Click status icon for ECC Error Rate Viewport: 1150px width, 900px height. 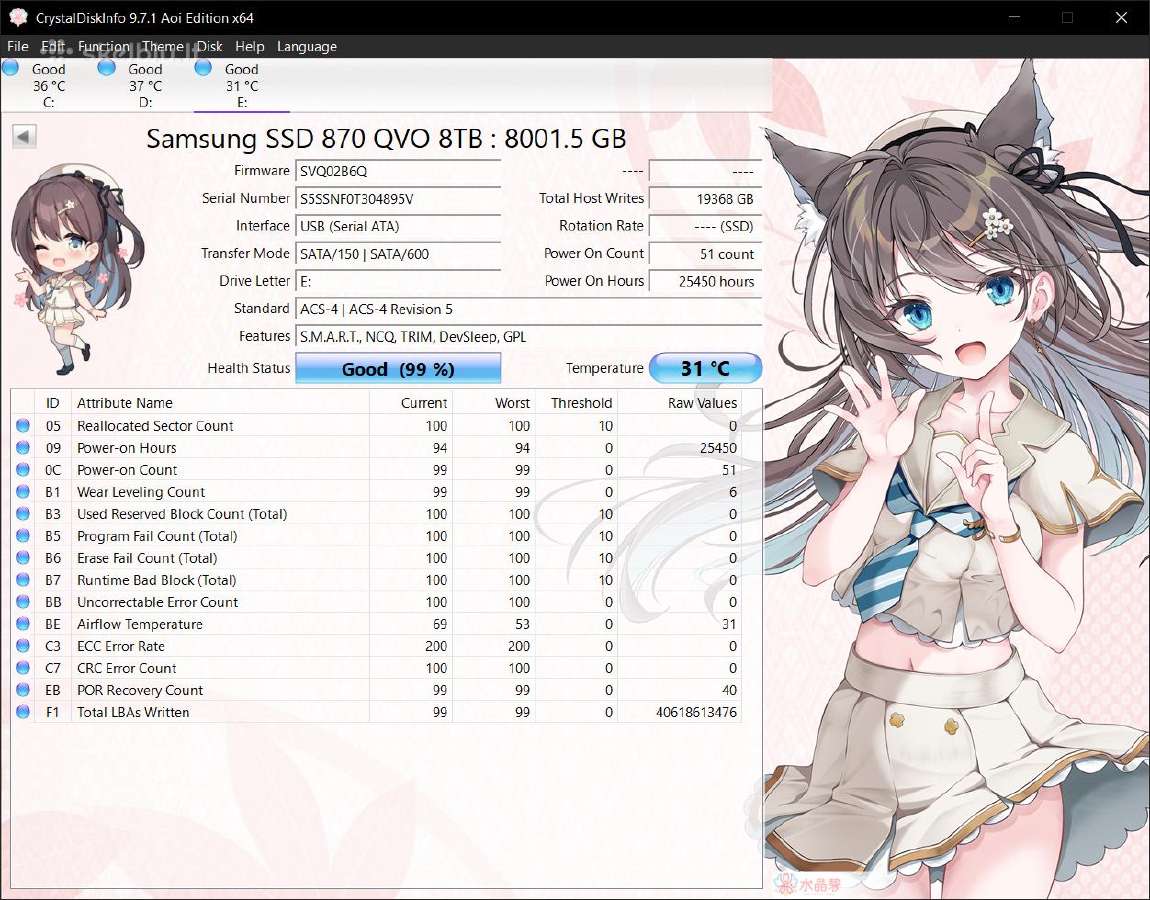click(x=23, y=645)
